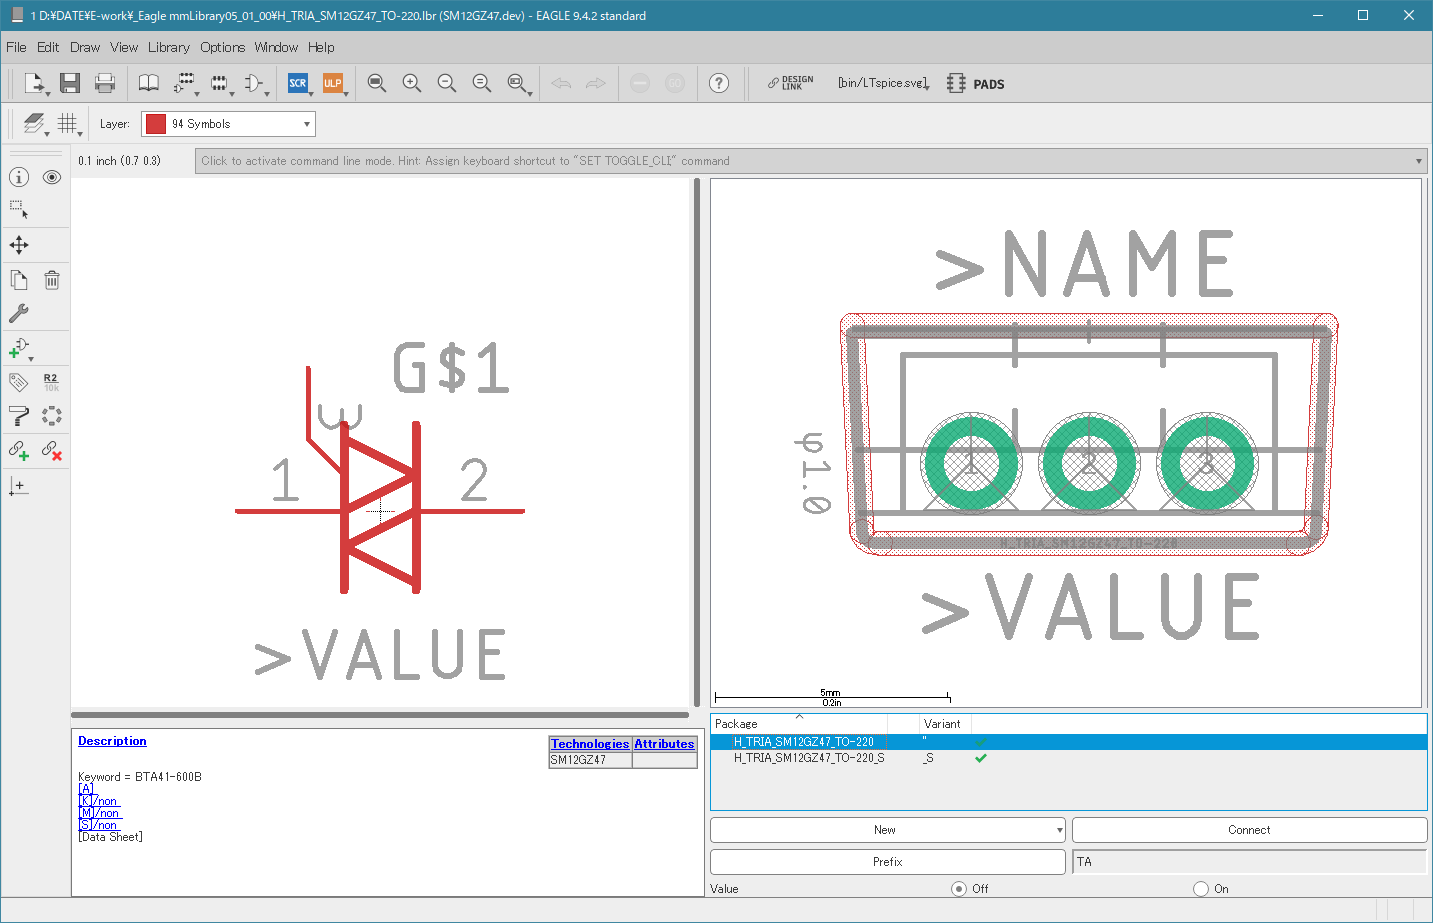This screenshot has height=923, width=1433.
Task: Open the Library menu
Action: pyautogui.click(x=169, y=47)
